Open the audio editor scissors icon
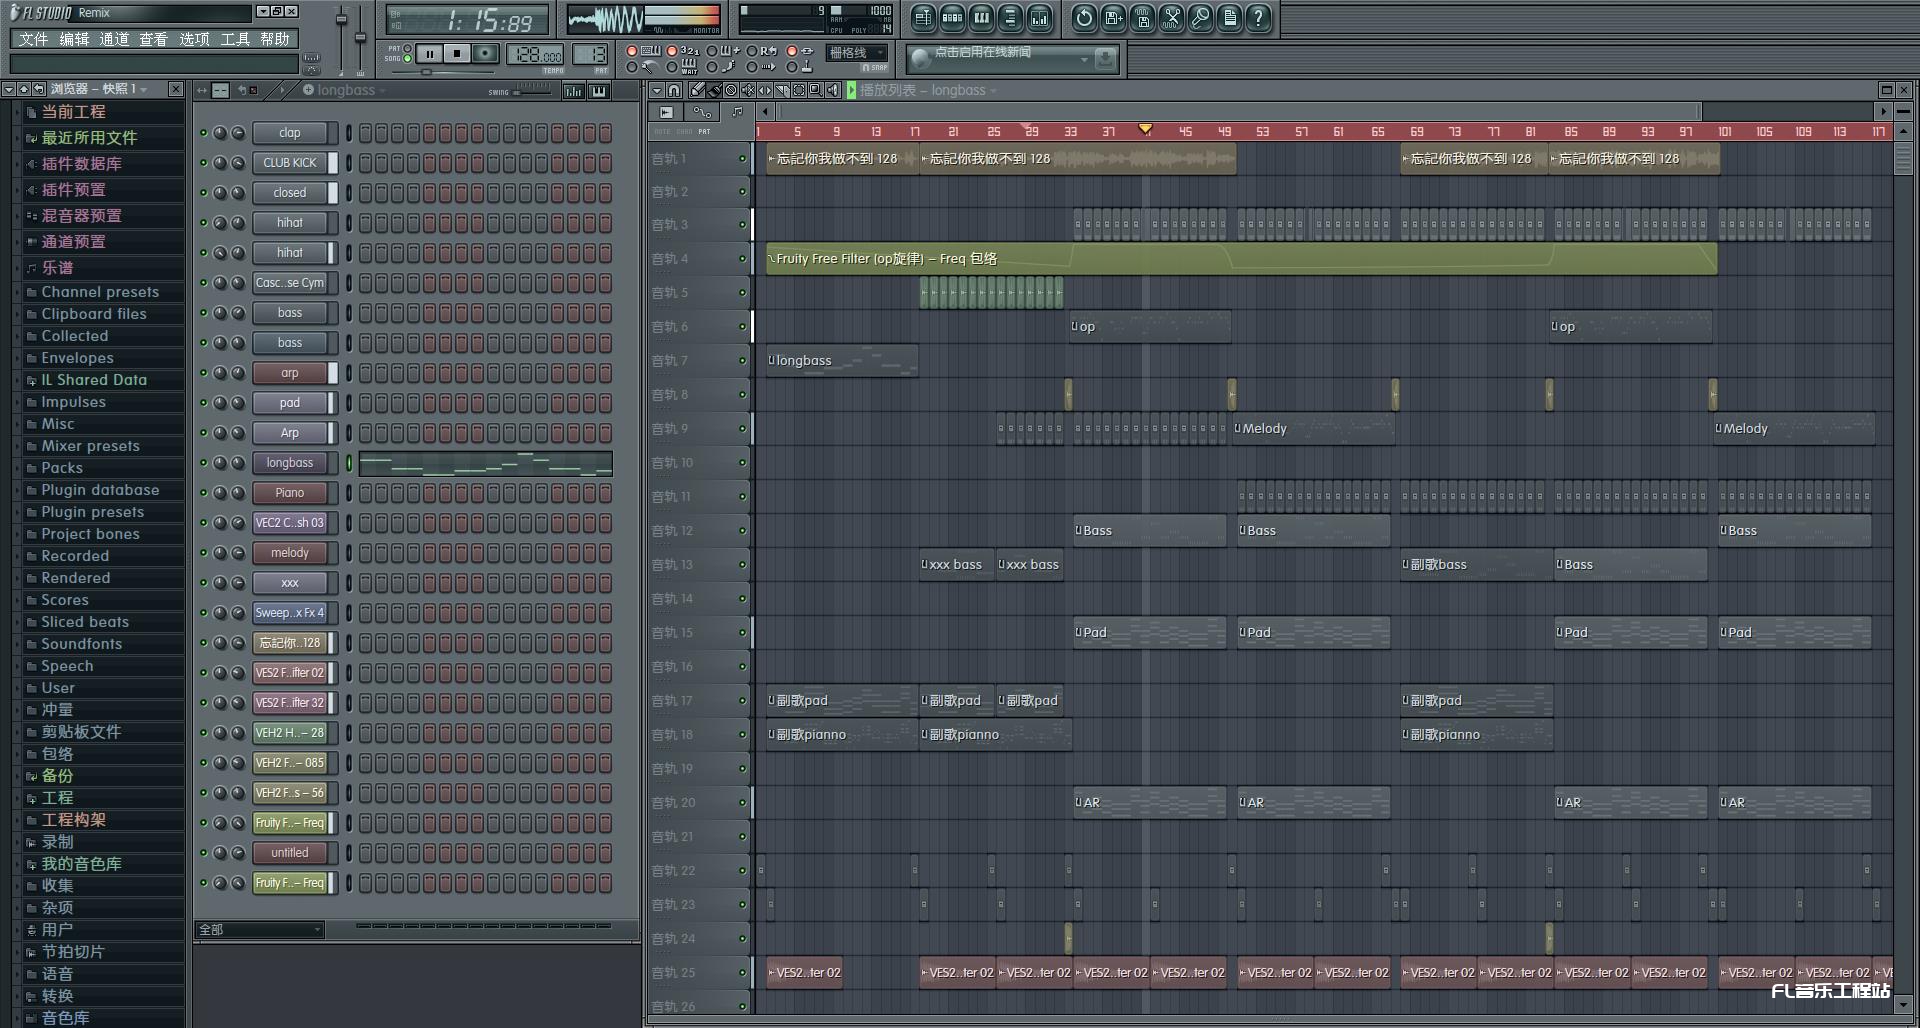1920x1028 pixels. click(x=1171, y=18)
